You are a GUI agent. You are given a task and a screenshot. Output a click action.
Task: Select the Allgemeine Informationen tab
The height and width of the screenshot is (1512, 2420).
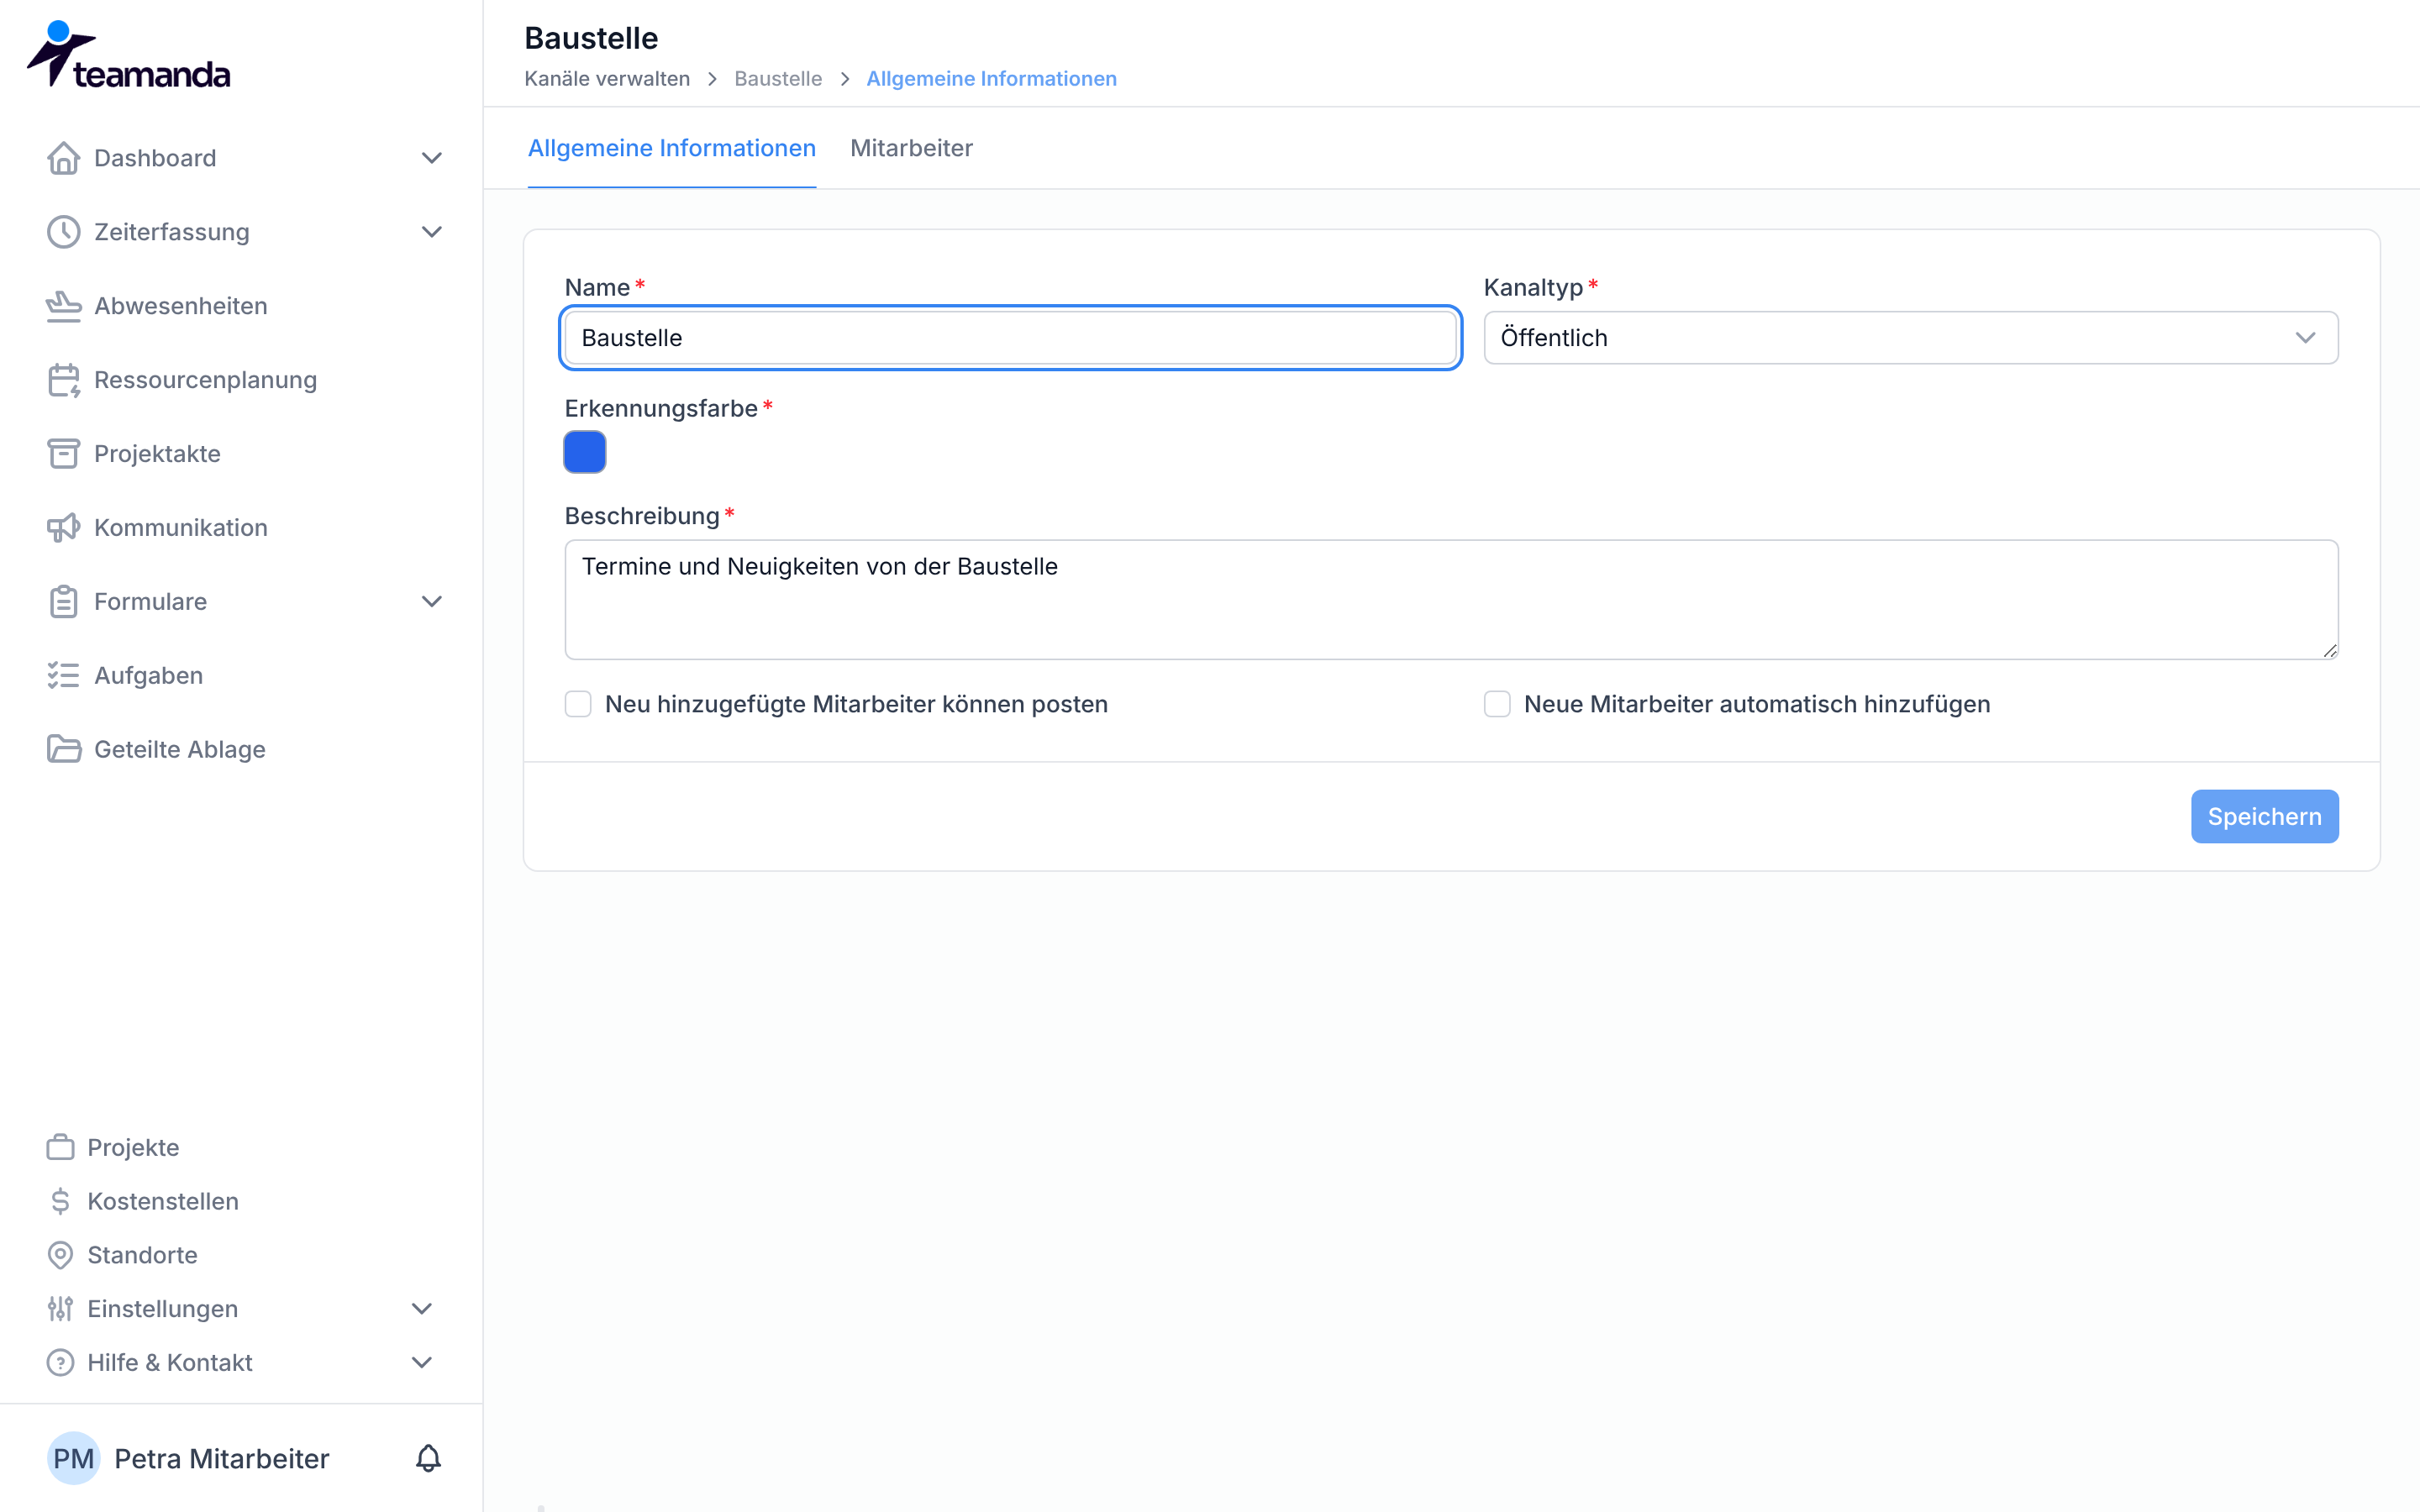point(671,148)
